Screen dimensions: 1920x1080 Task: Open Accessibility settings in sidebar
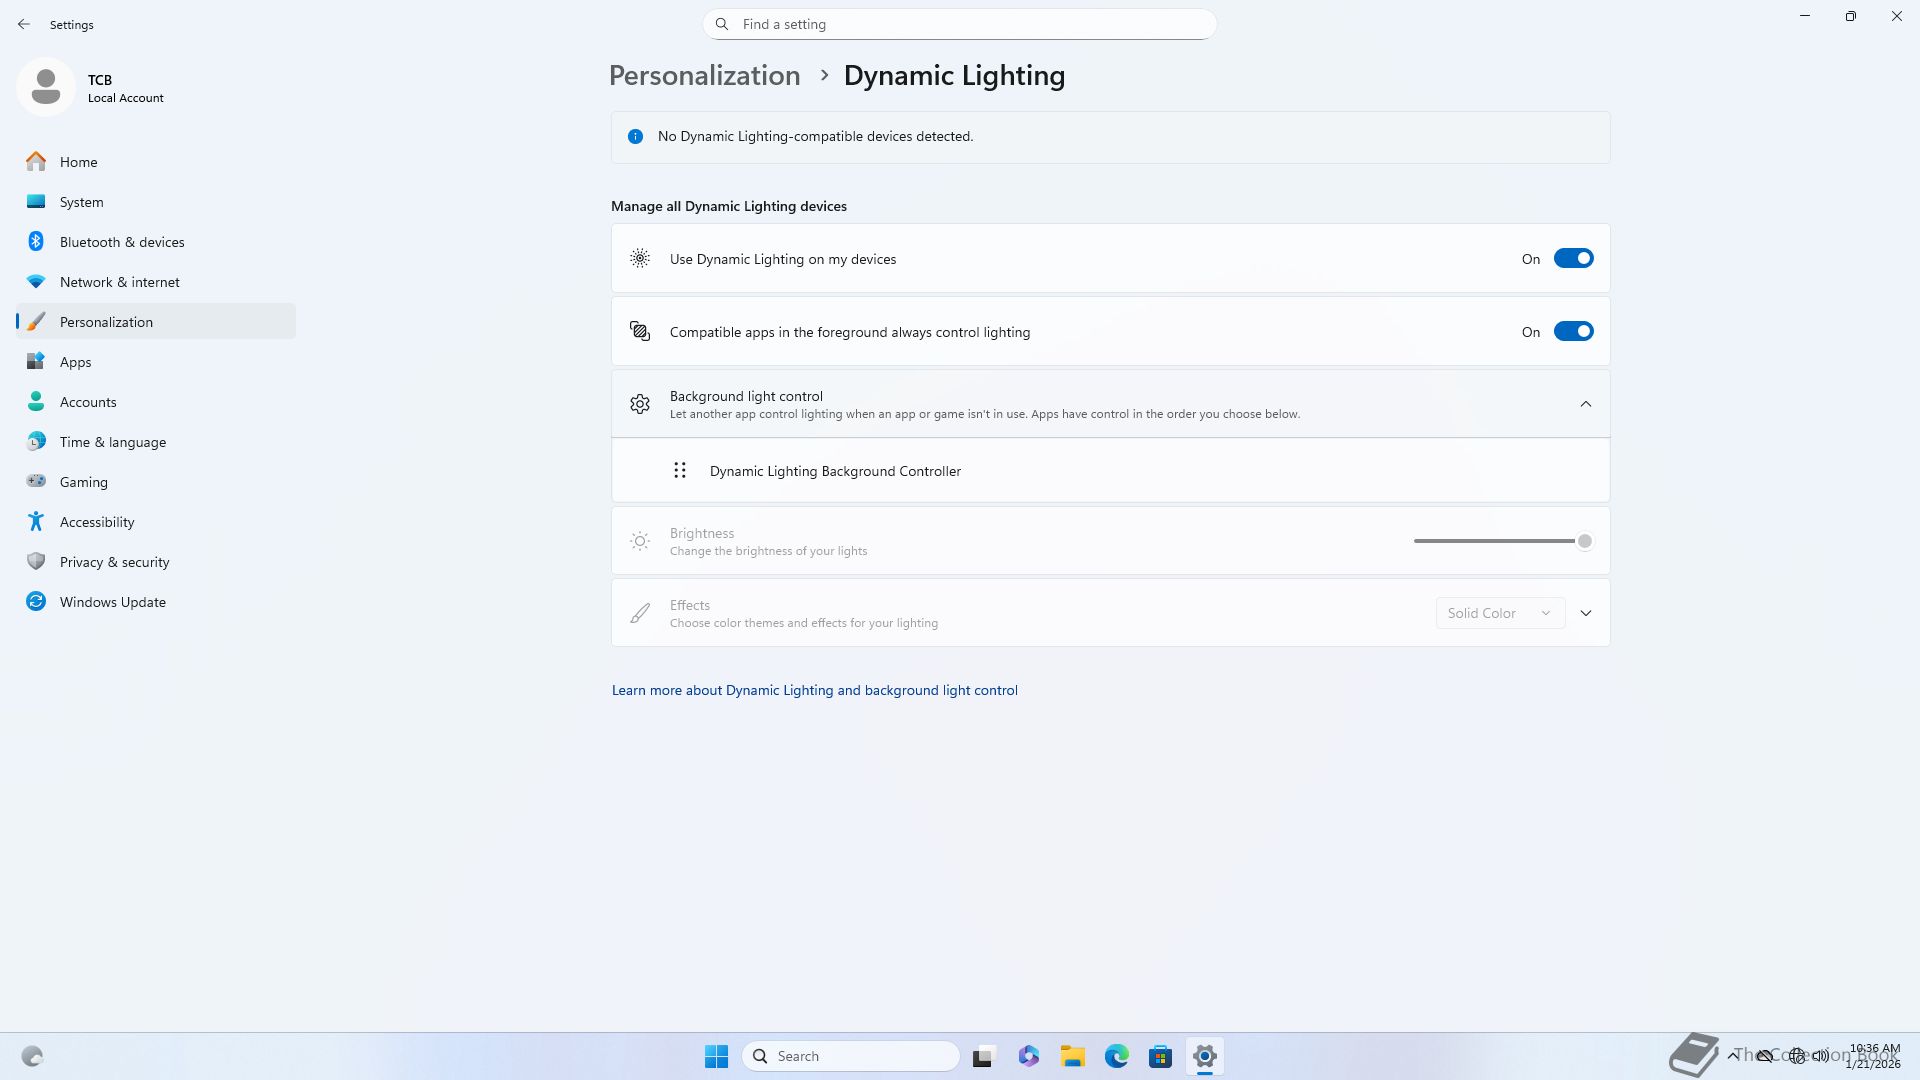[x=97, y=522]
